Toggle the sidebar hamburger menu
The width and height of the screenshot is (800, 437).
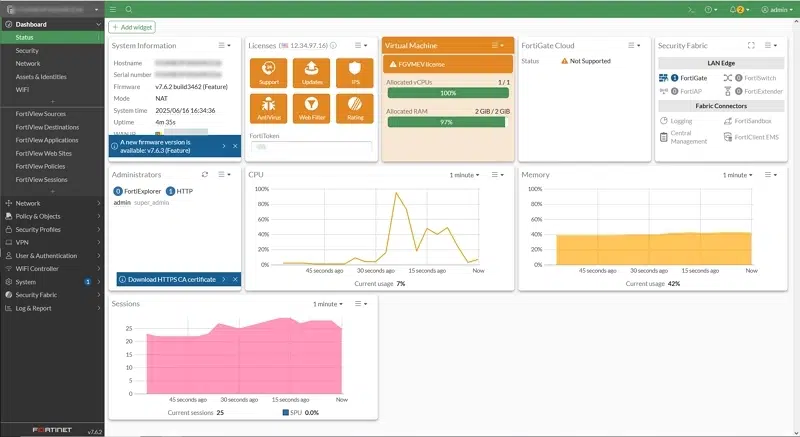pos(113,9)
